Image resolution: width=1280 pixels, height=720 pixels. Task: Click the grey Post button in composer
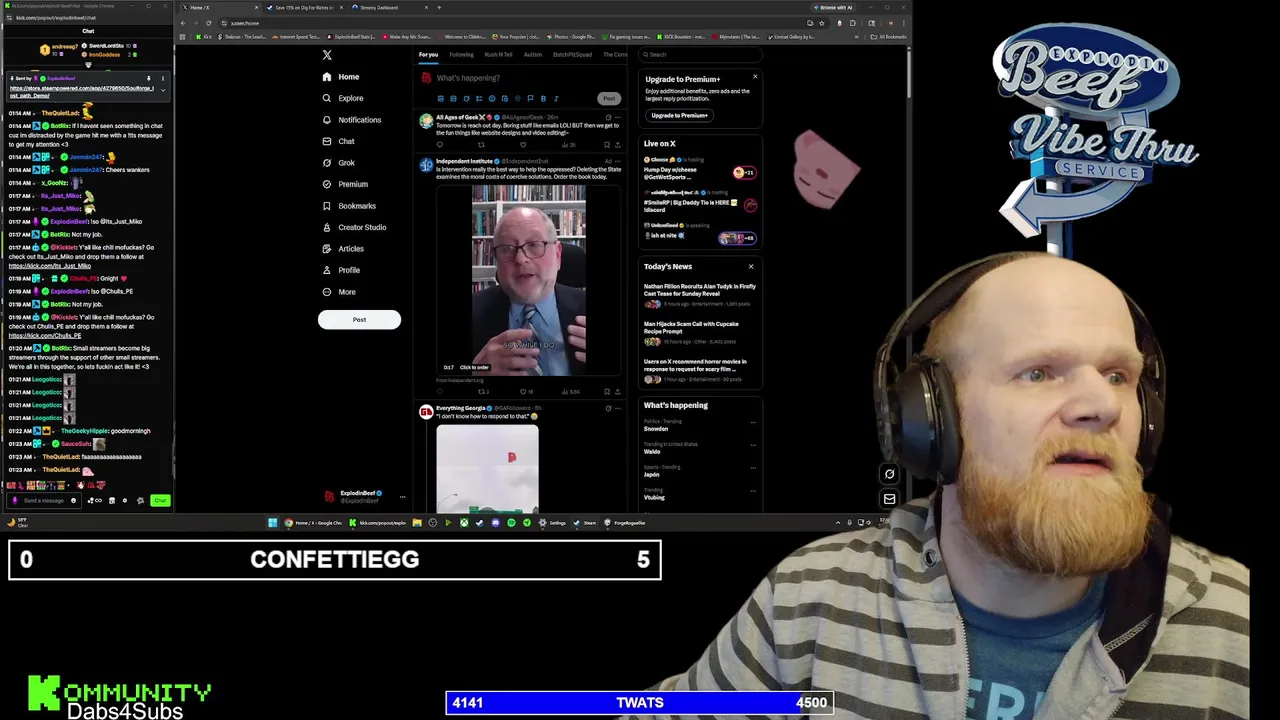(x=609, y=98)
